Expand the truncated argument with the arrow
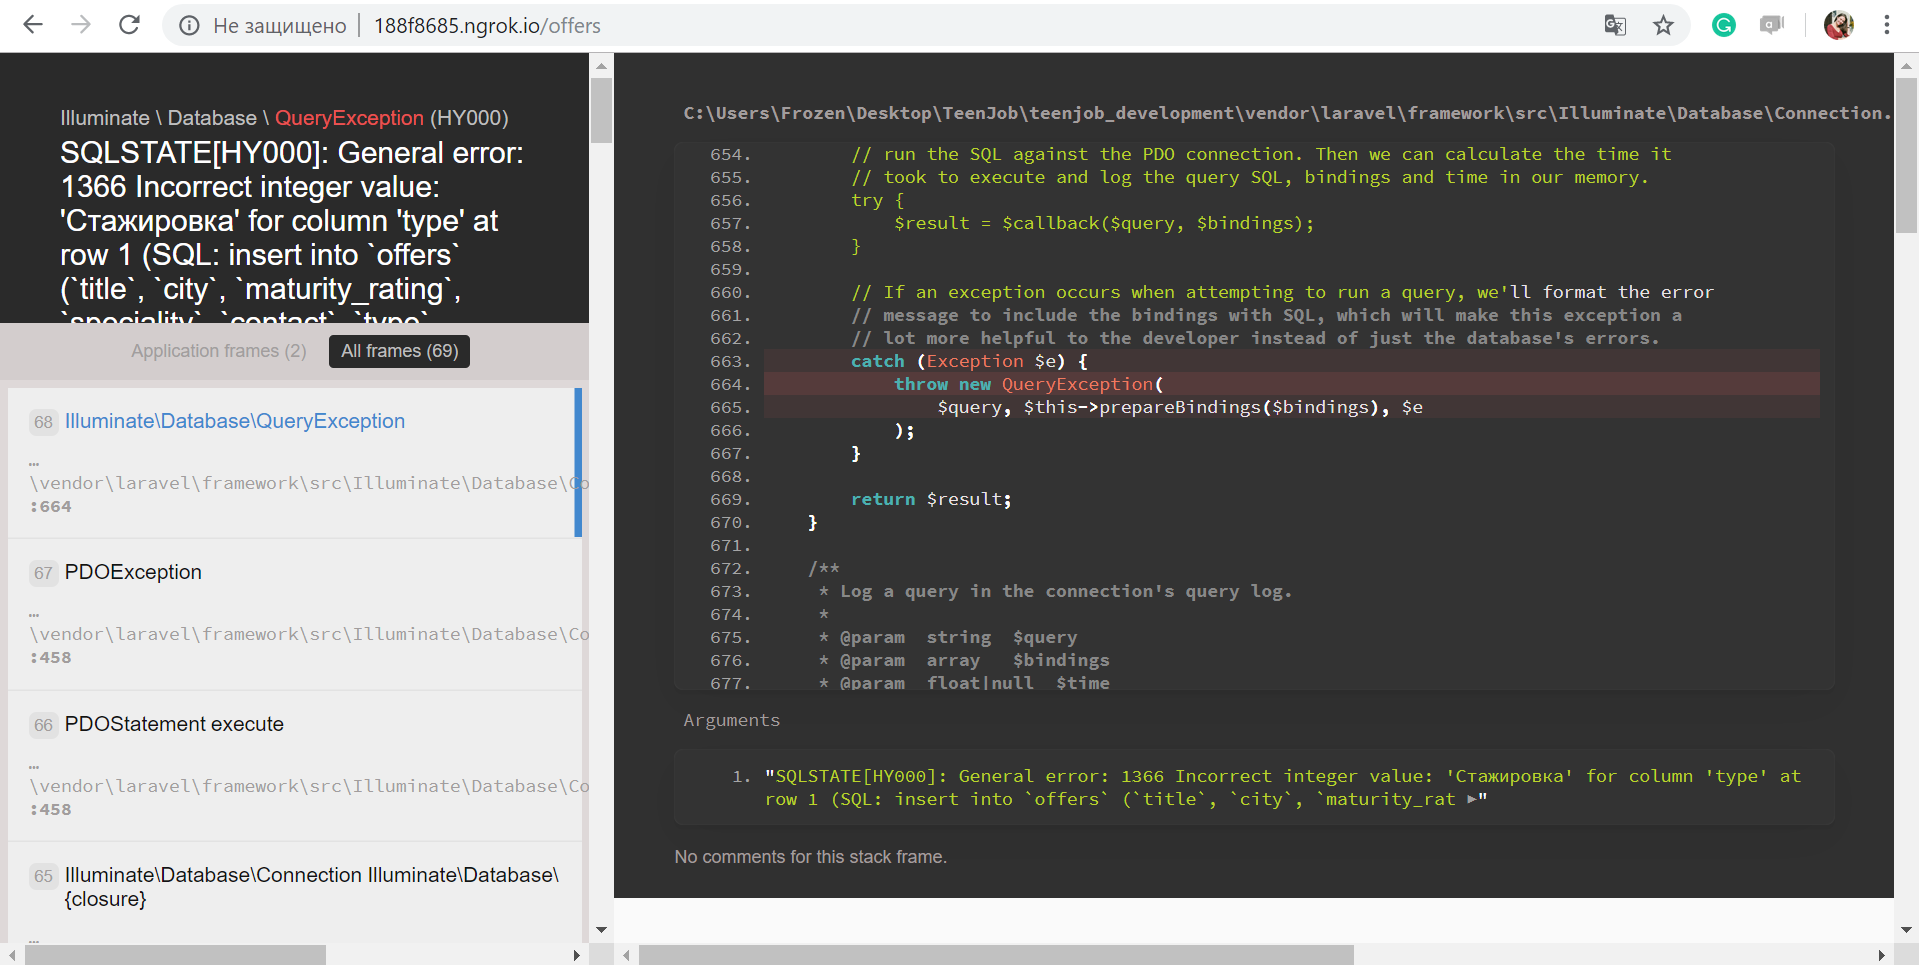Viewport: 1919px width, 965px height. click(x=1471, y=799)
